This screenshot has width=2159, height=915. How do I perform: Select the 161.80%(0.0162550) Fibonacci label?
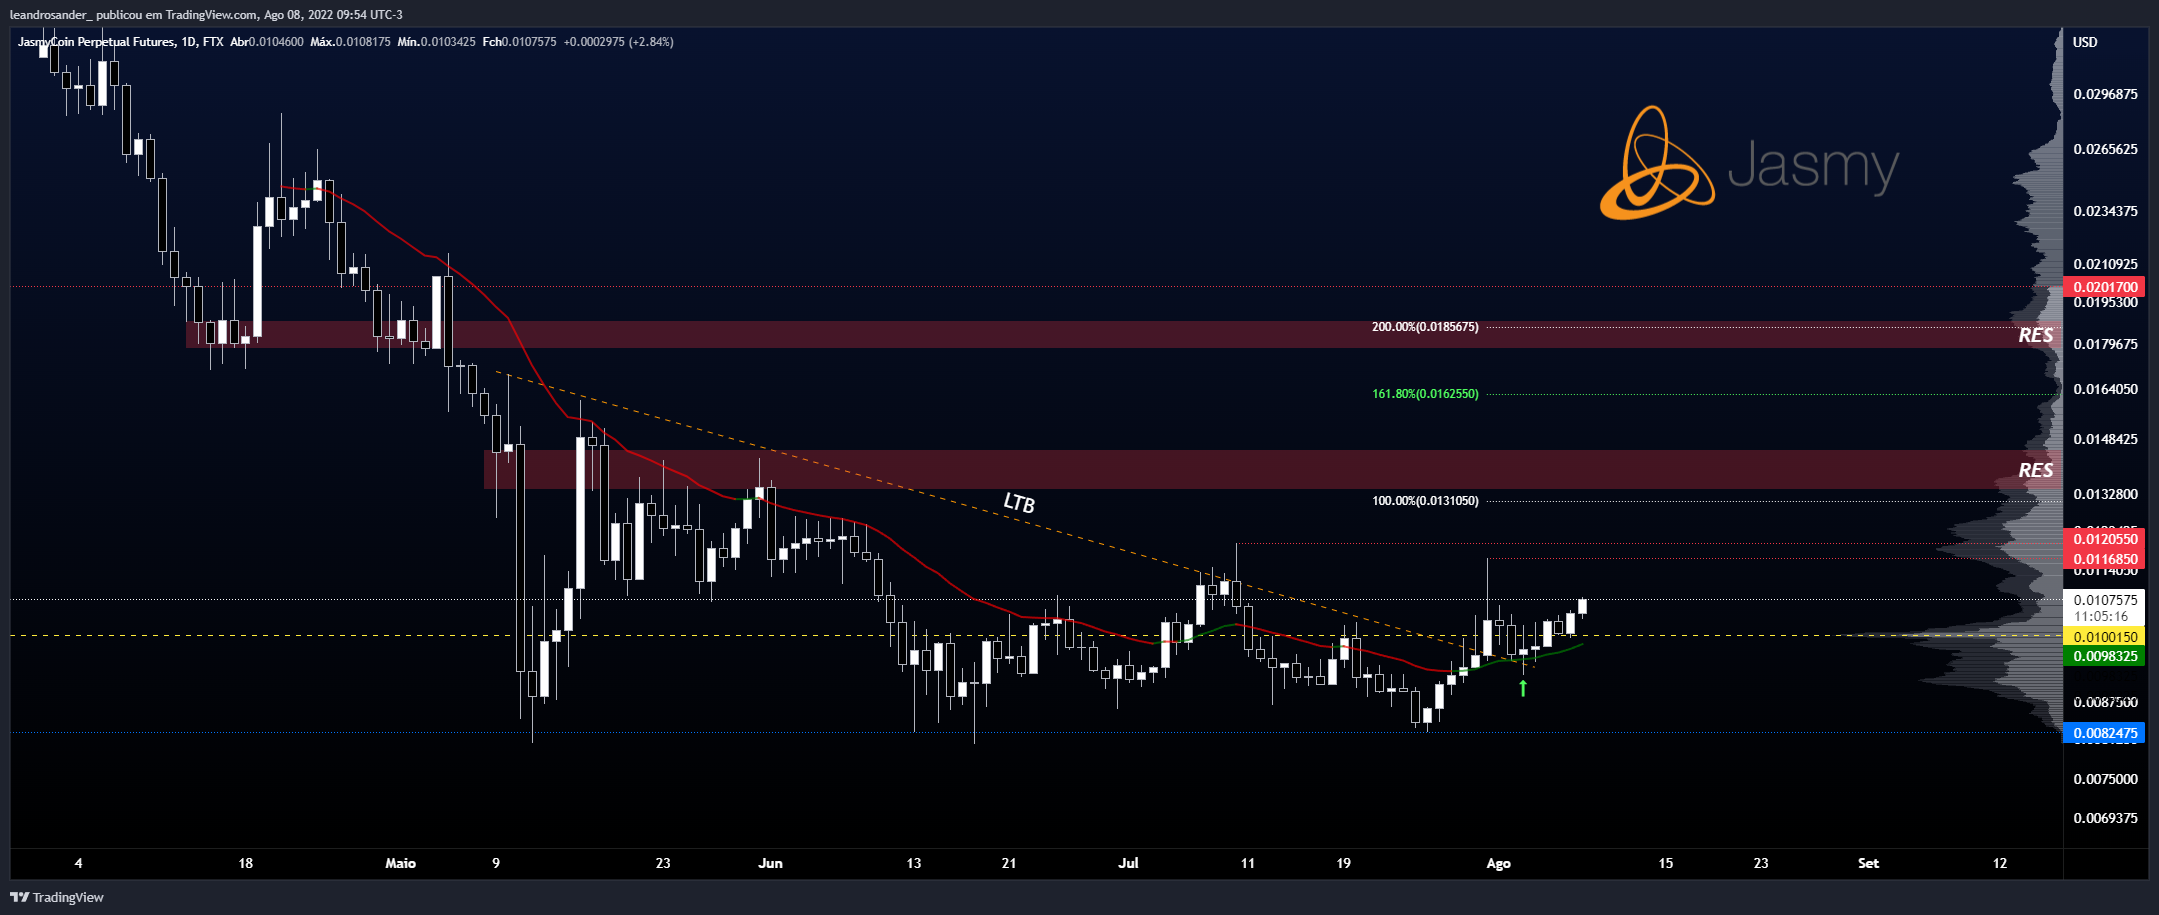(1425, 394)
